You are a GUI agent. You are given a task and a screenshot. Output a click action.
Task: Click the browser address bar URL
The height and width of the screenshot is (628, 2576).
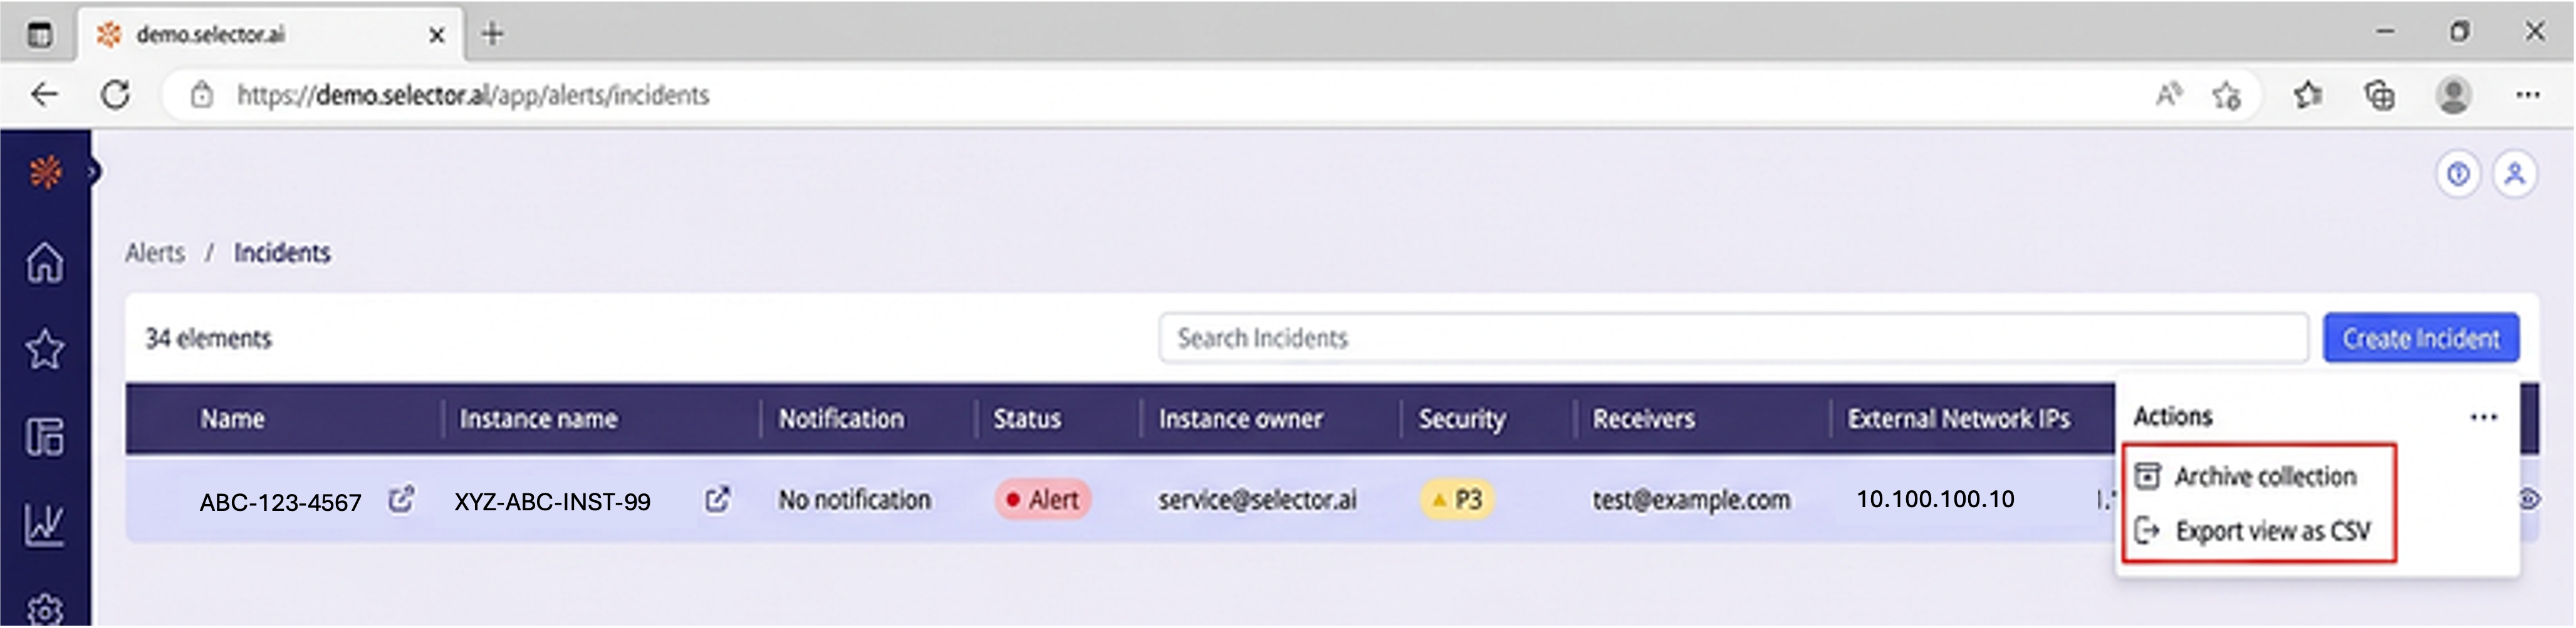click(x=472, y=95)
